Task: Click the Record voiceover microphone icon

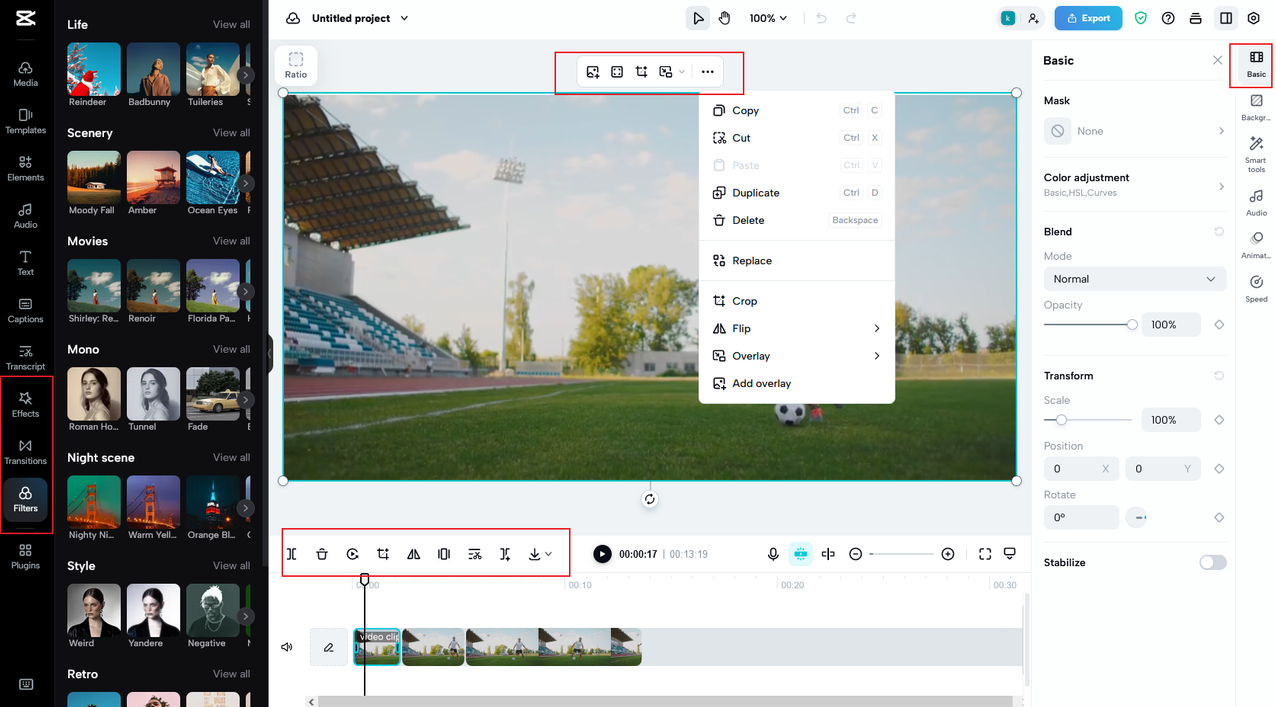Action: click(x=773, y=554)
